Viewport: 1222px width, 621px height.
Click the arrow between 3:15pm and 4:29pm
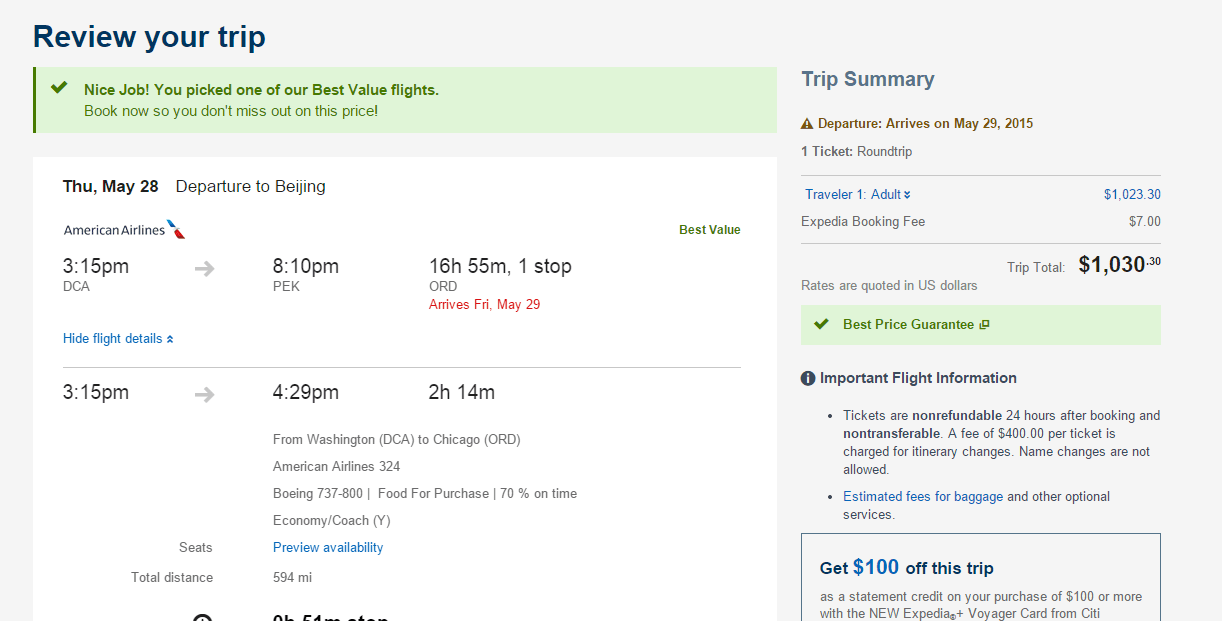pos(205,394)
